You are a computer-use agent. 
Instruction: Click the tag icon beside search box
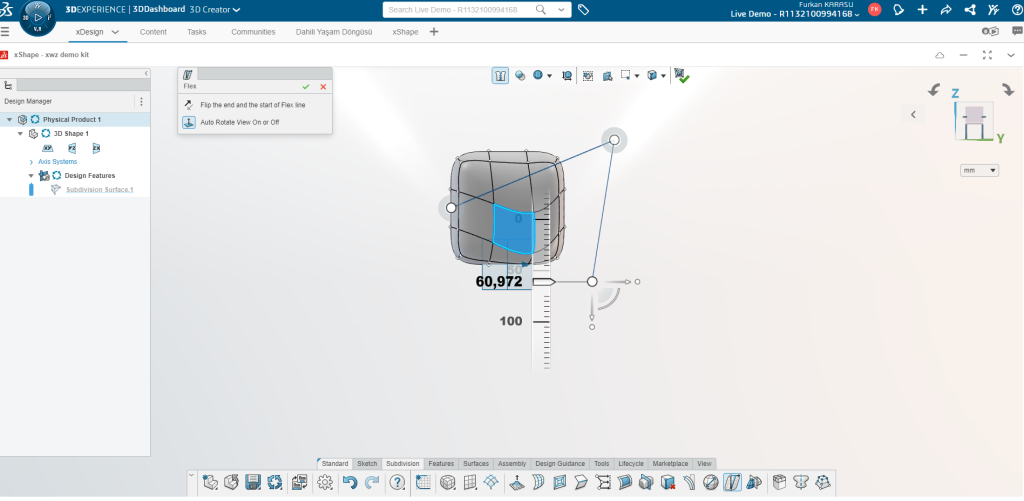[x=584, y=9]
